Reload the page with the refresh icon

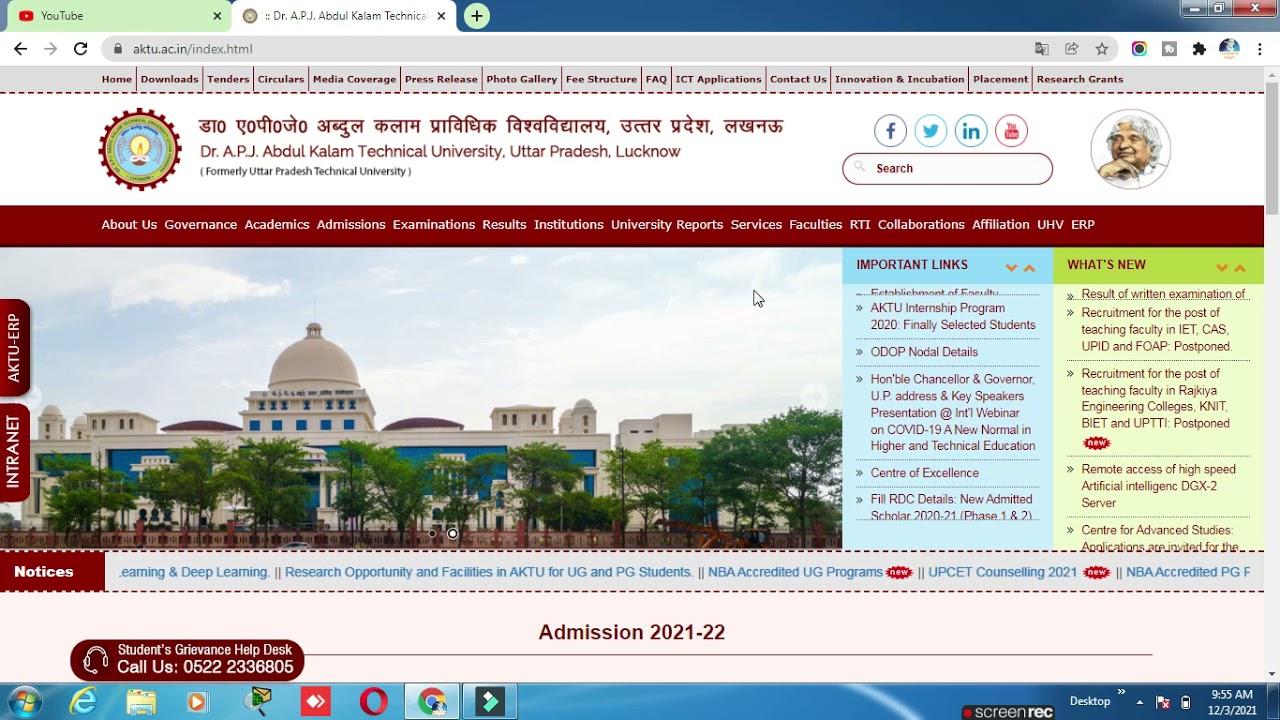[80, 48]
